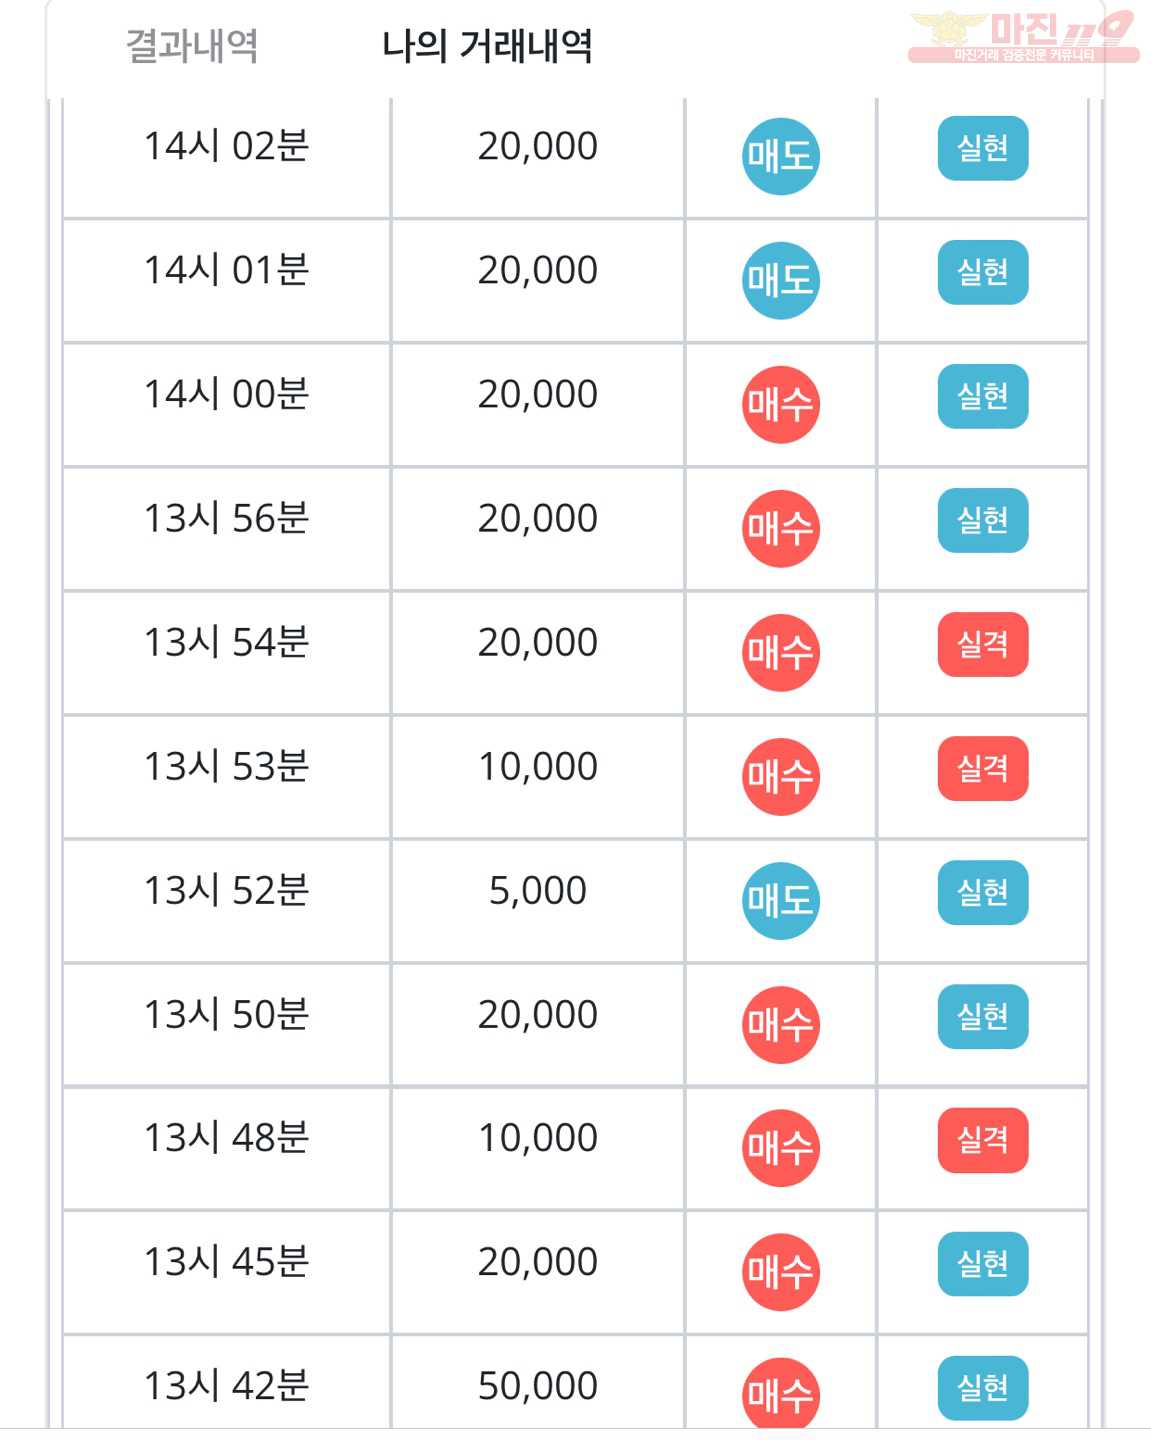The image size is (1151, 1440).
Task: Switch to the 결과내역 tab
Action: pyautogui.click(x=192, y=46)
